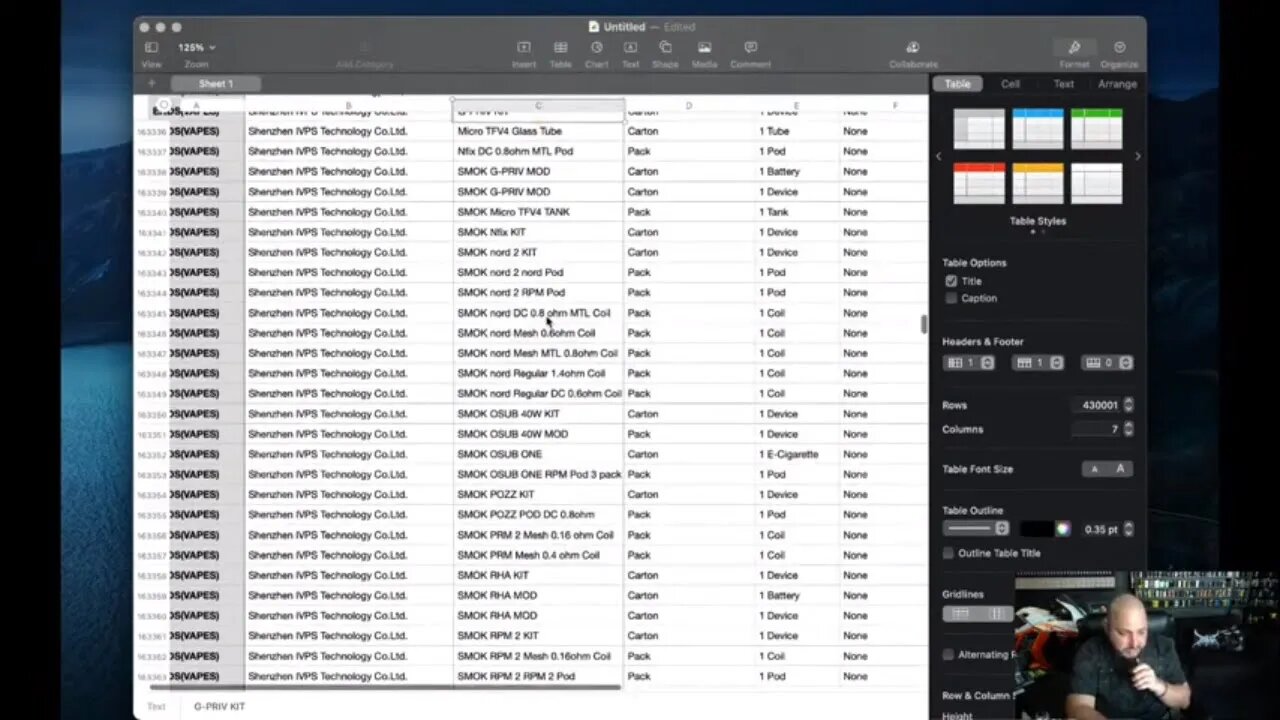Choose the yellow header table style
The width and height of the screenshot is (1280, 720).
click(1038, 184)
